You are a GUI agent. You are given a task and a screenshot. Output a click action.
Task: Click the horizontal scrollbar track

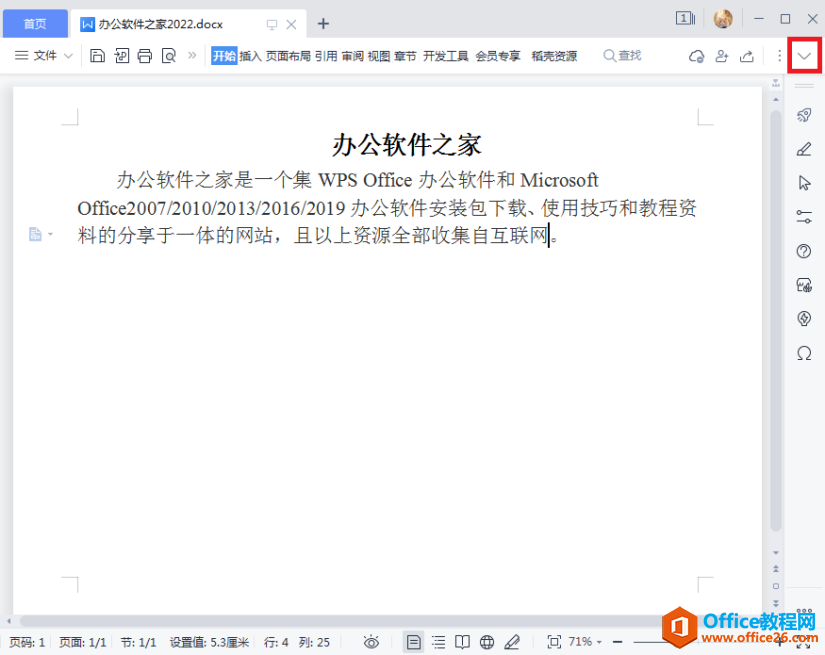pos(390,621)
